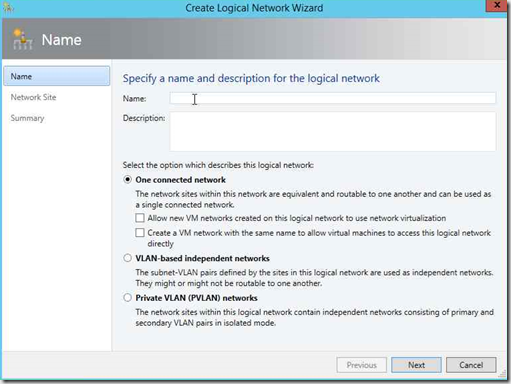Screen dimensions: 511x384
Task: Click the One connected network label text
Action: 180,180
